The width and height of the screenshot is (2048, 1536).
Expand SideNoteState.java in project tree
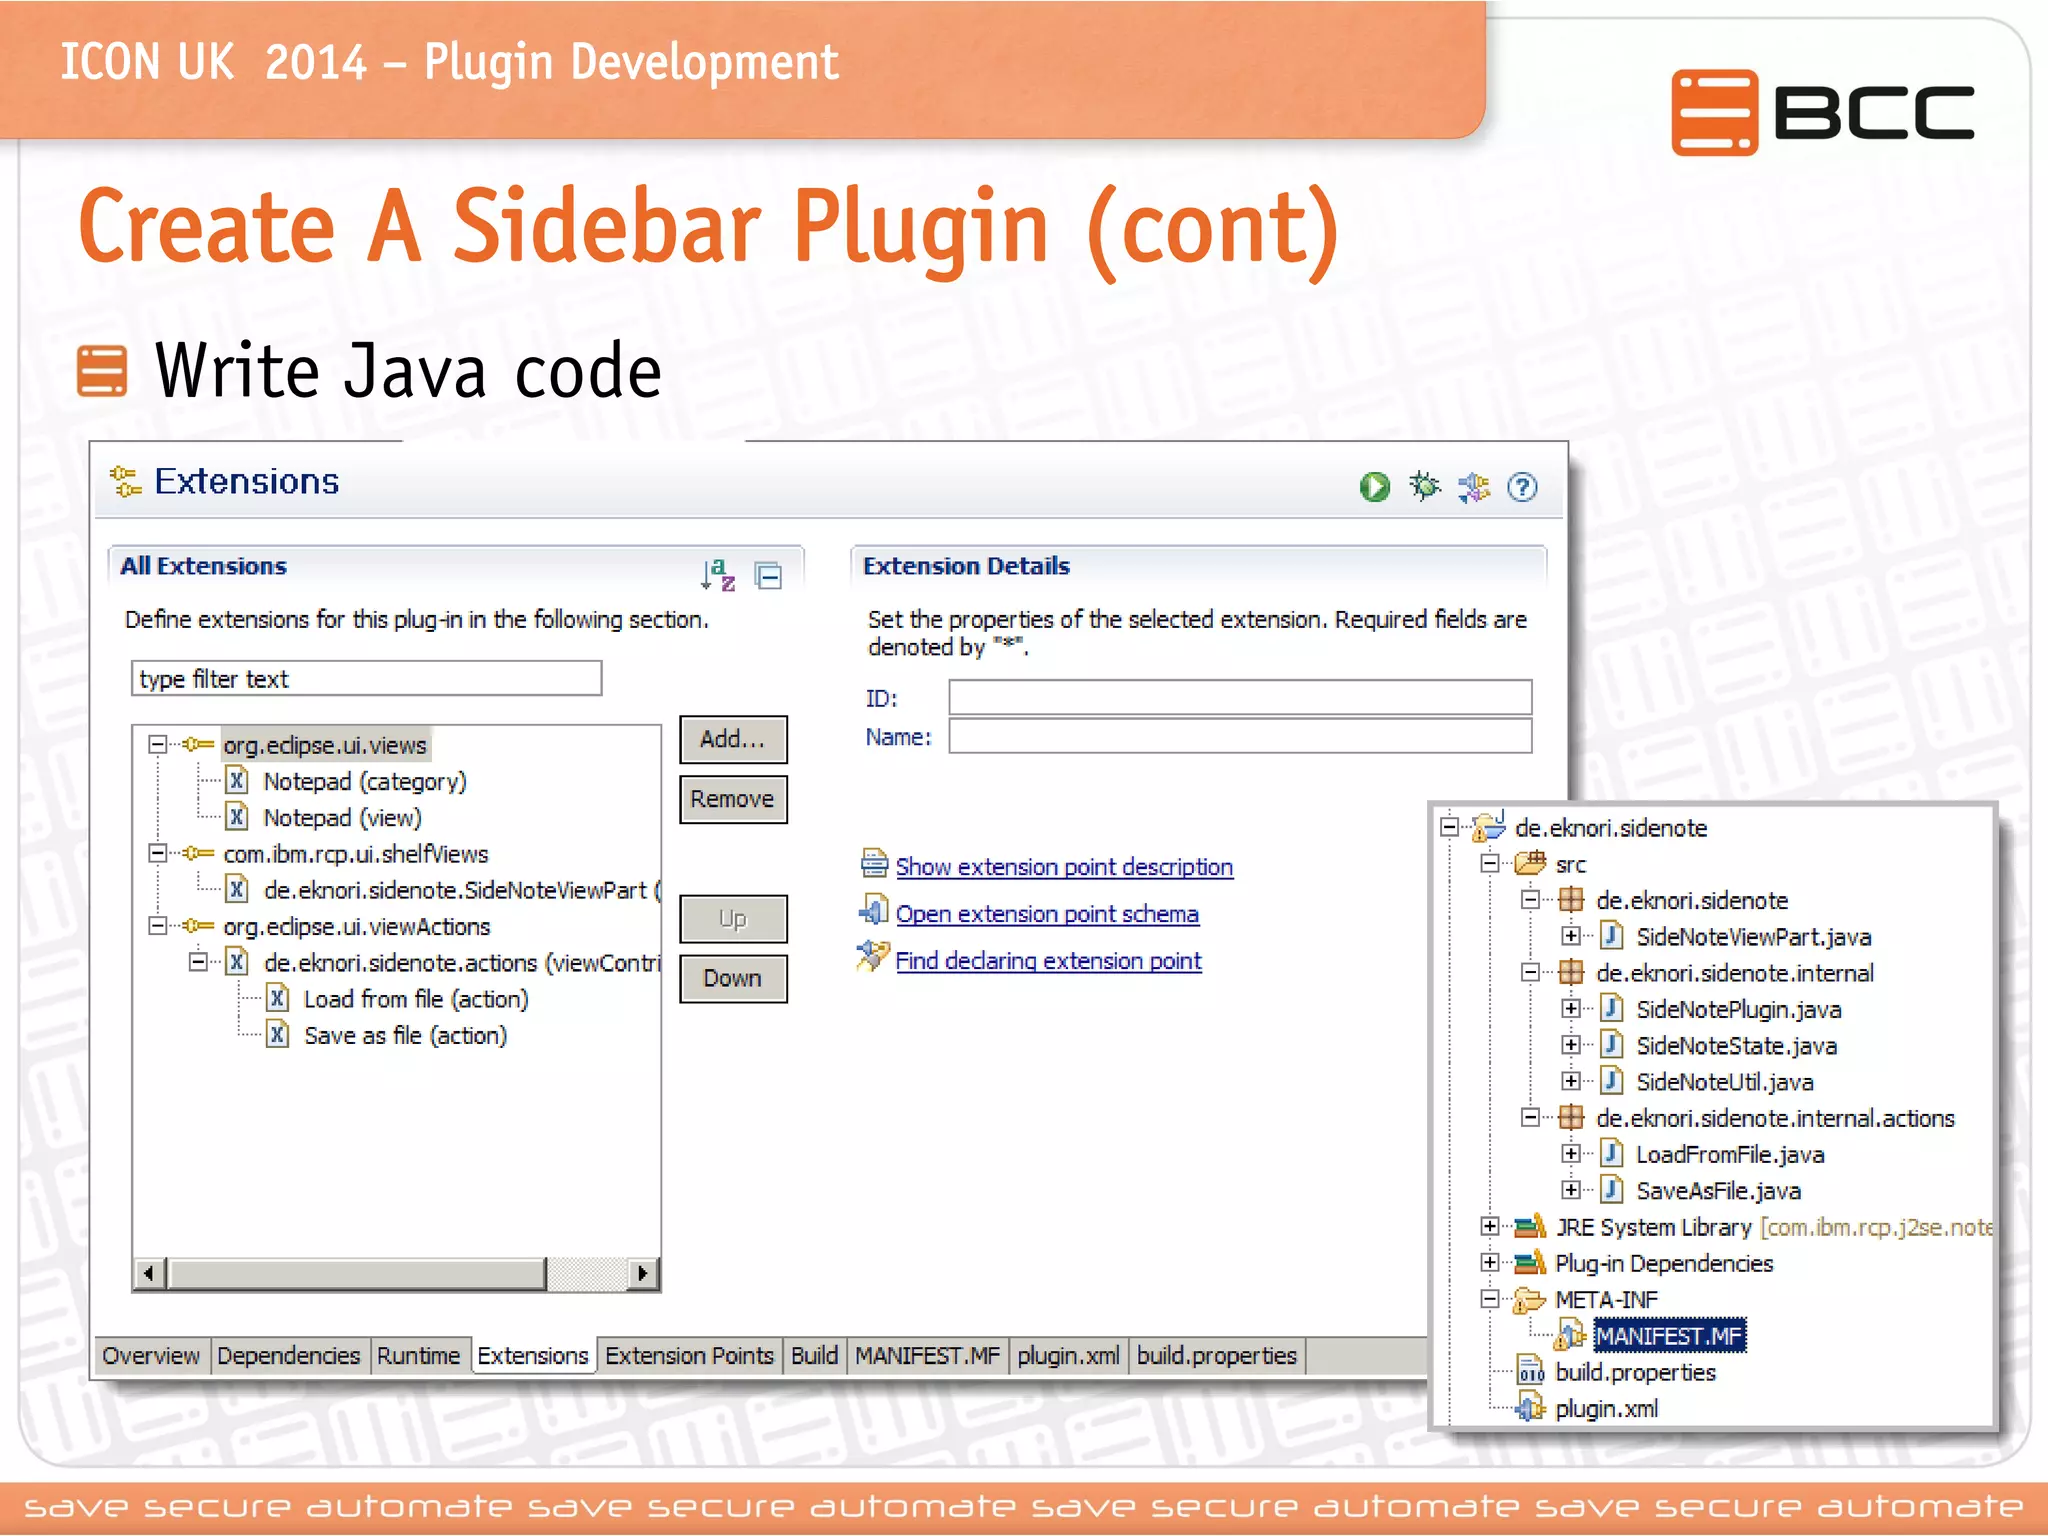(1571, 1045)
